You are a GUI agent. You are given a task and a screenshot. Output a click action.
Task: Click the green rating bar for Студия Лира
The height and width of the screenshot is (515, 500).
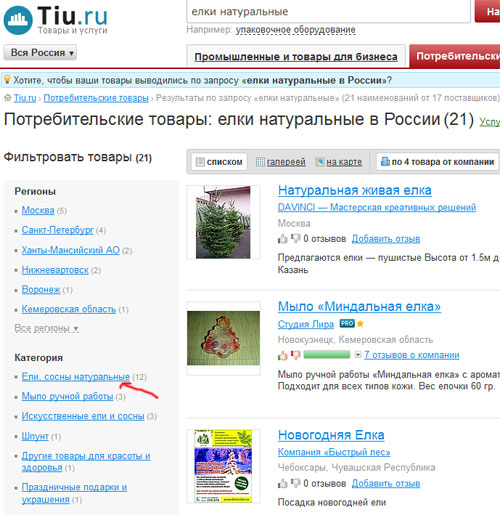coord(327,354)
